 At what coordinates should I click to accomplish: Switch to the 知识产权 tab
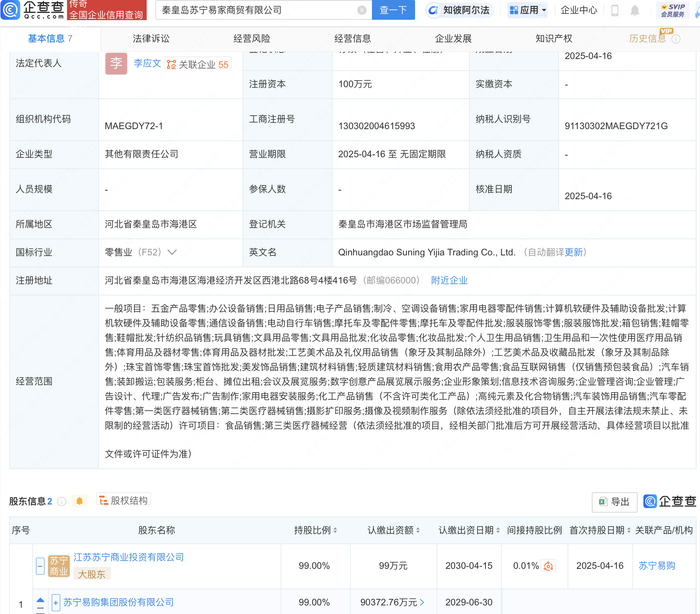pos(553,38)
